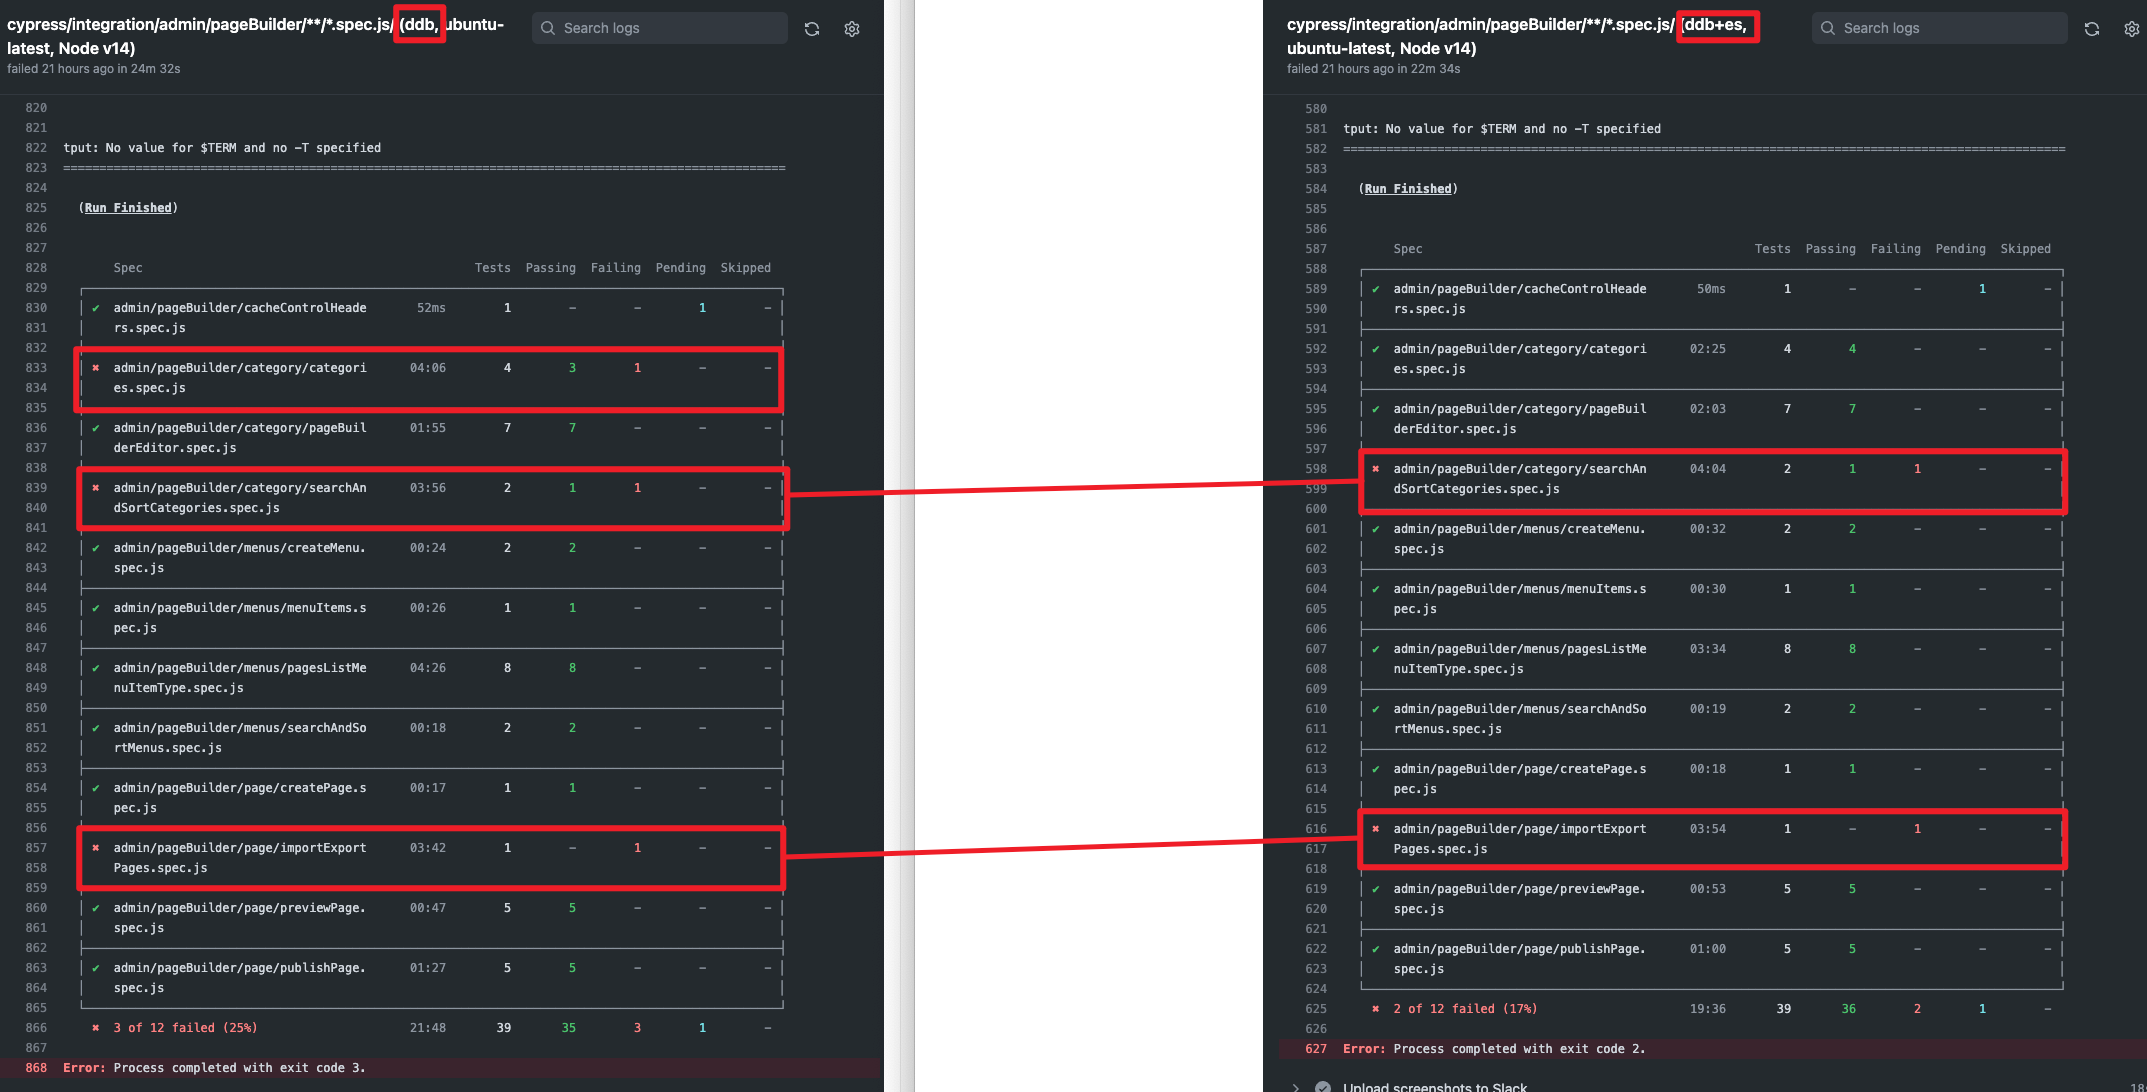Image resolution: width=2147 pixels, height=1092 pixels.
Task: Click red X beside '2 of 12 failed'
Action: 1376,1009
